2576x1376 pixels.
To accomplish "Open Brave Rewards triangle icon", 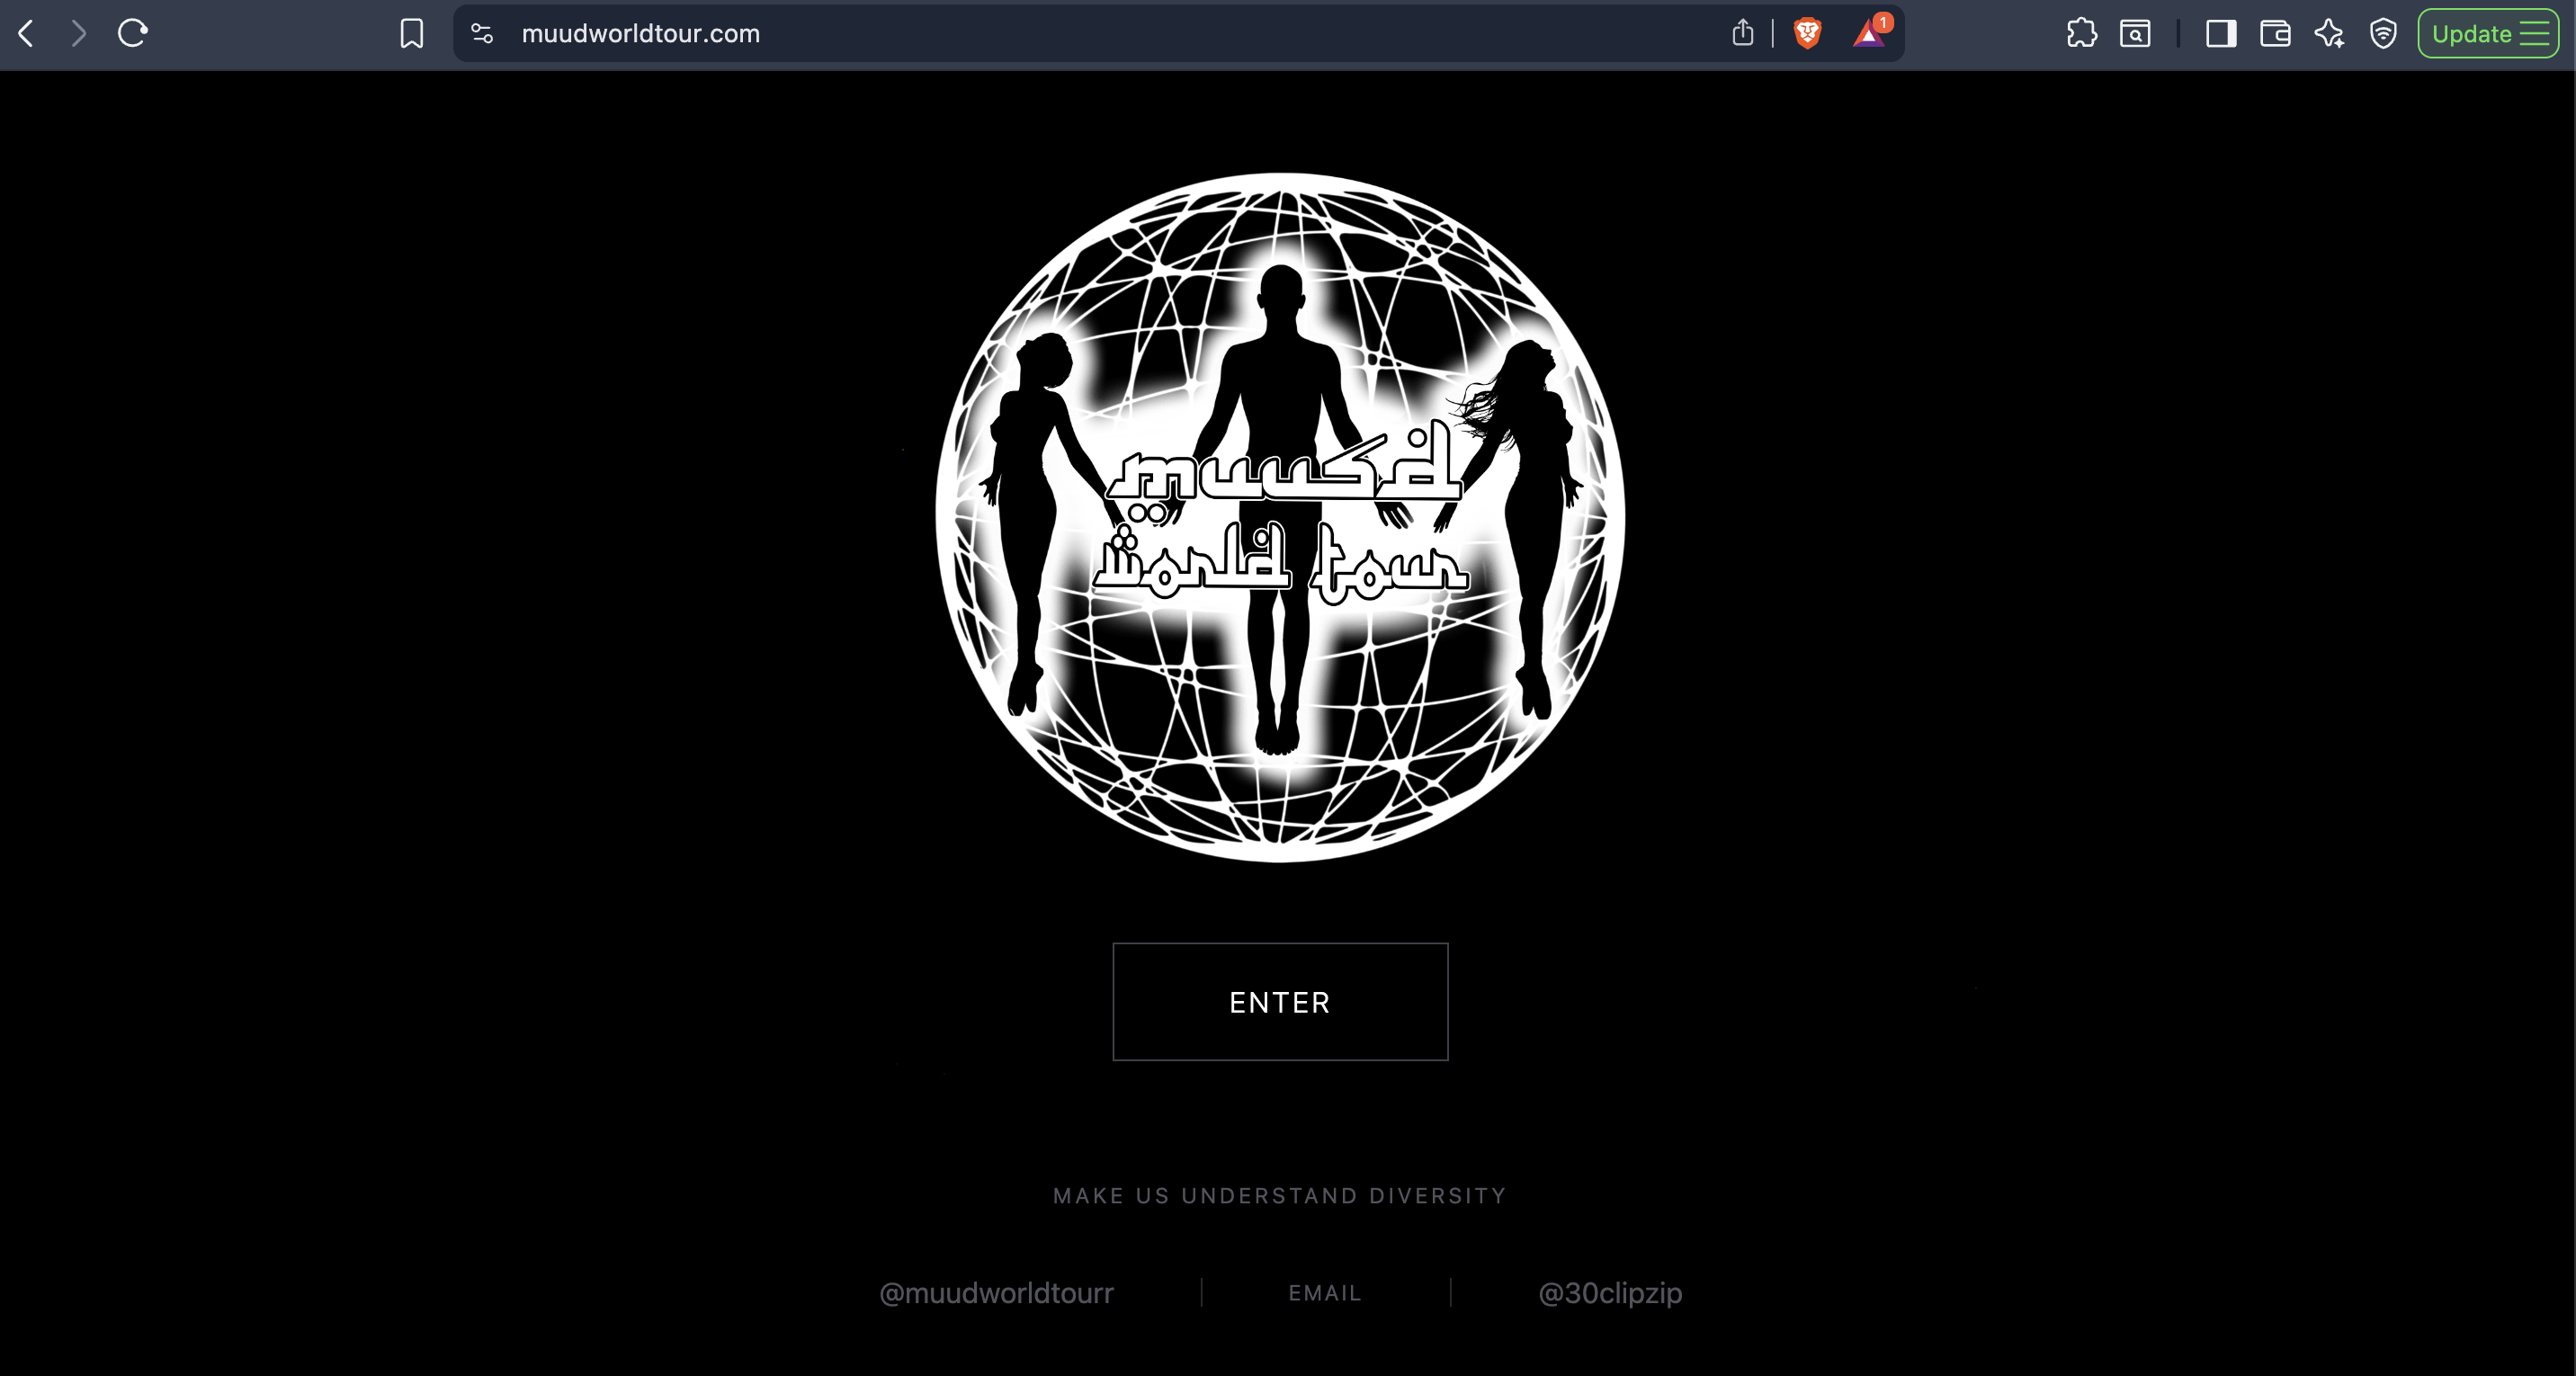I will [x=1867, y=34].
